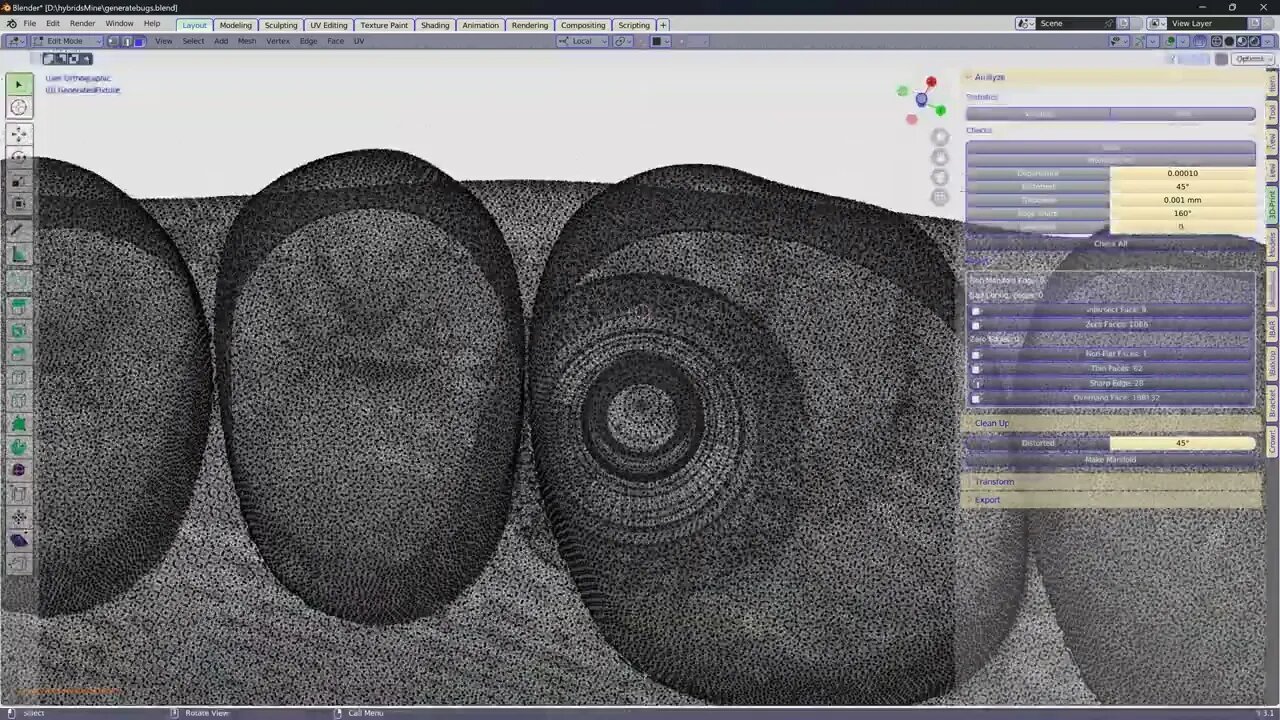The height and width of the screenshot is (720, 1280).
Task: Expand the Transform panel
Action: tap(994, 482)
